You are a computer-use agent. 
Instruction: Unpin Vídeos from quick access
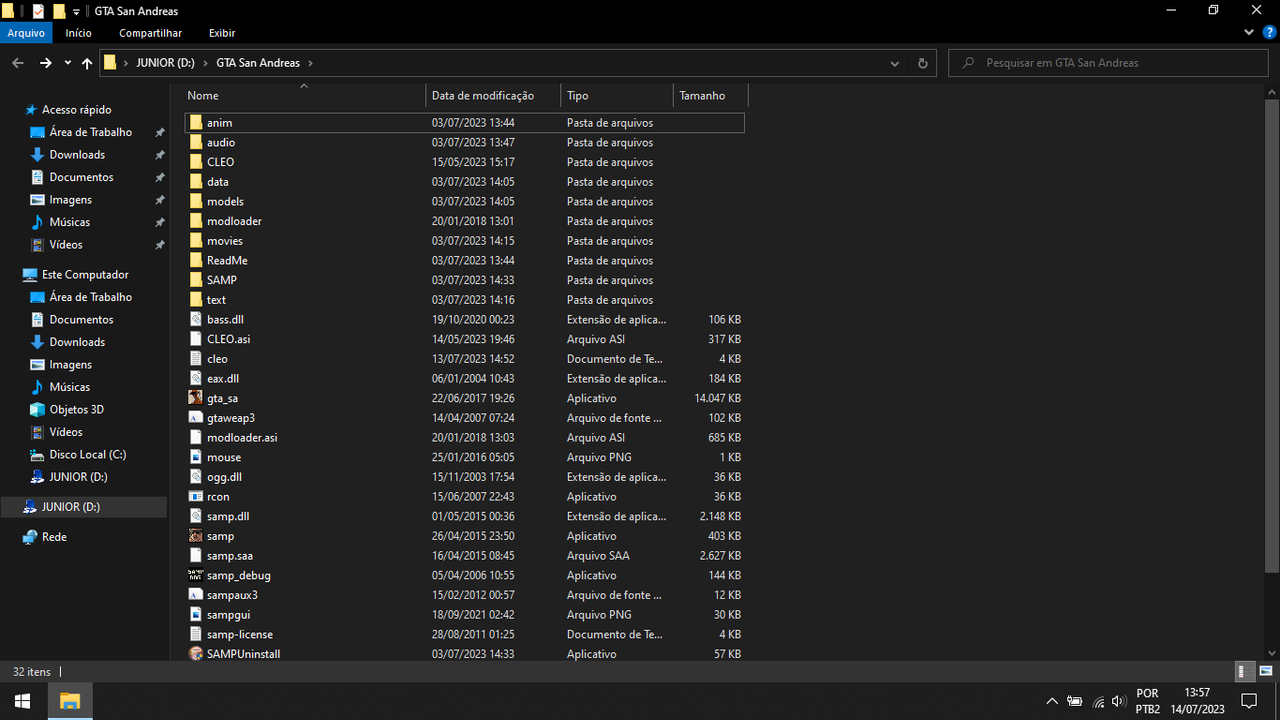(x=160, y=245)
